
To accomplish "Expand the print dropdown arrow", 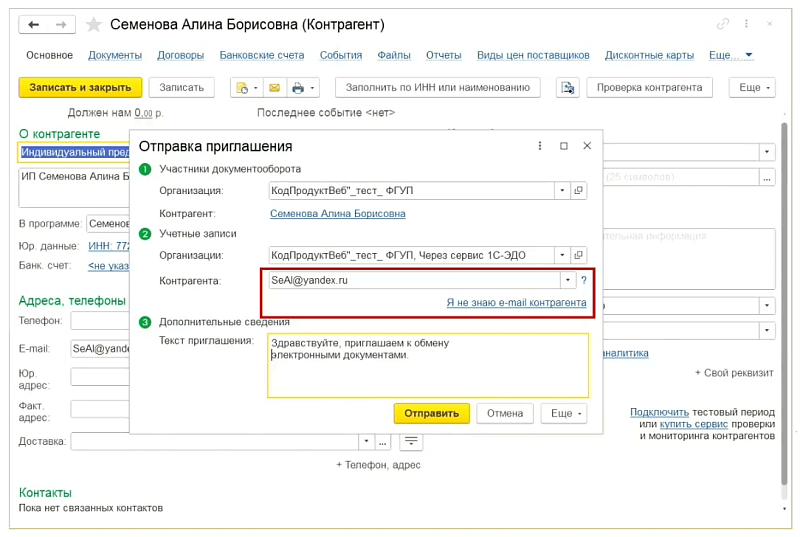I will click(x=312, y=88).
